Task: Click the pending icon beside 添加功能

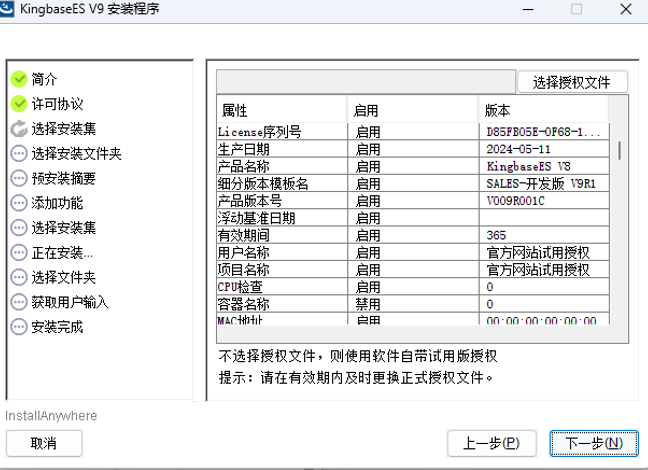Action: [19, 203]
